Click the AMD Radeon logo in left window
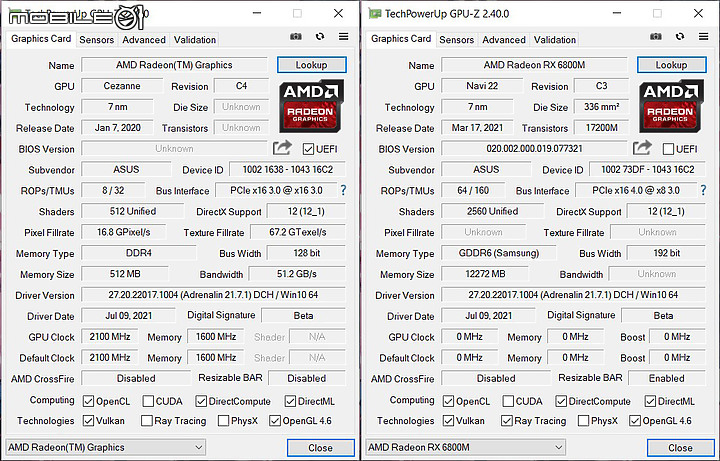The height and width of the screenshot is (461, 720). tap(311, 106)
